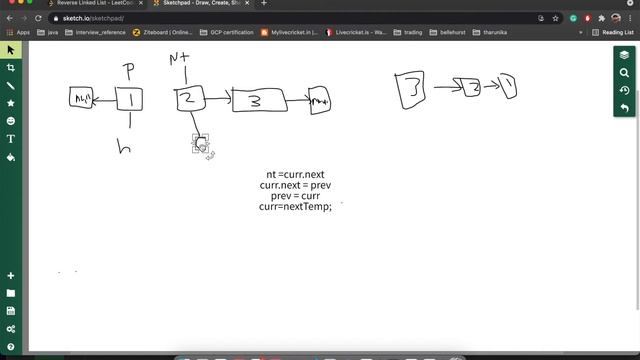Screen dimensions: 640x360
Task: Open the Livecricket.is bookmark
Action: point(356,32)
